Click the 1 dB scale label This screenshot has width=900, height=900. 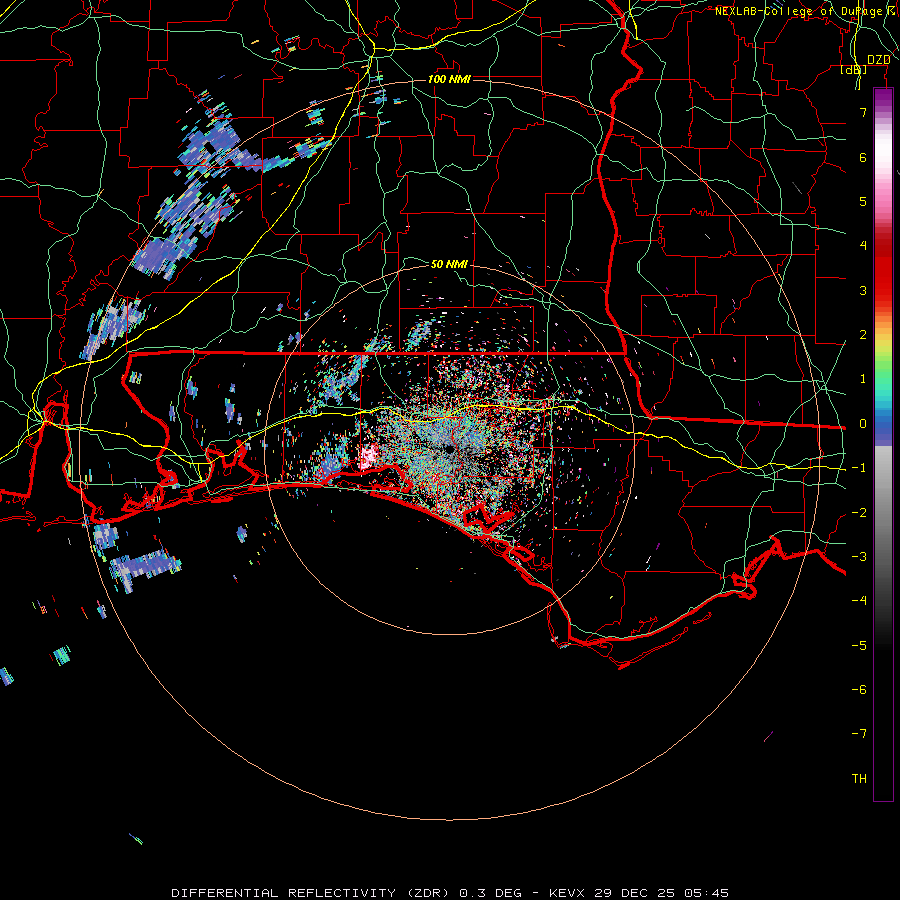[x=863, y=379]
